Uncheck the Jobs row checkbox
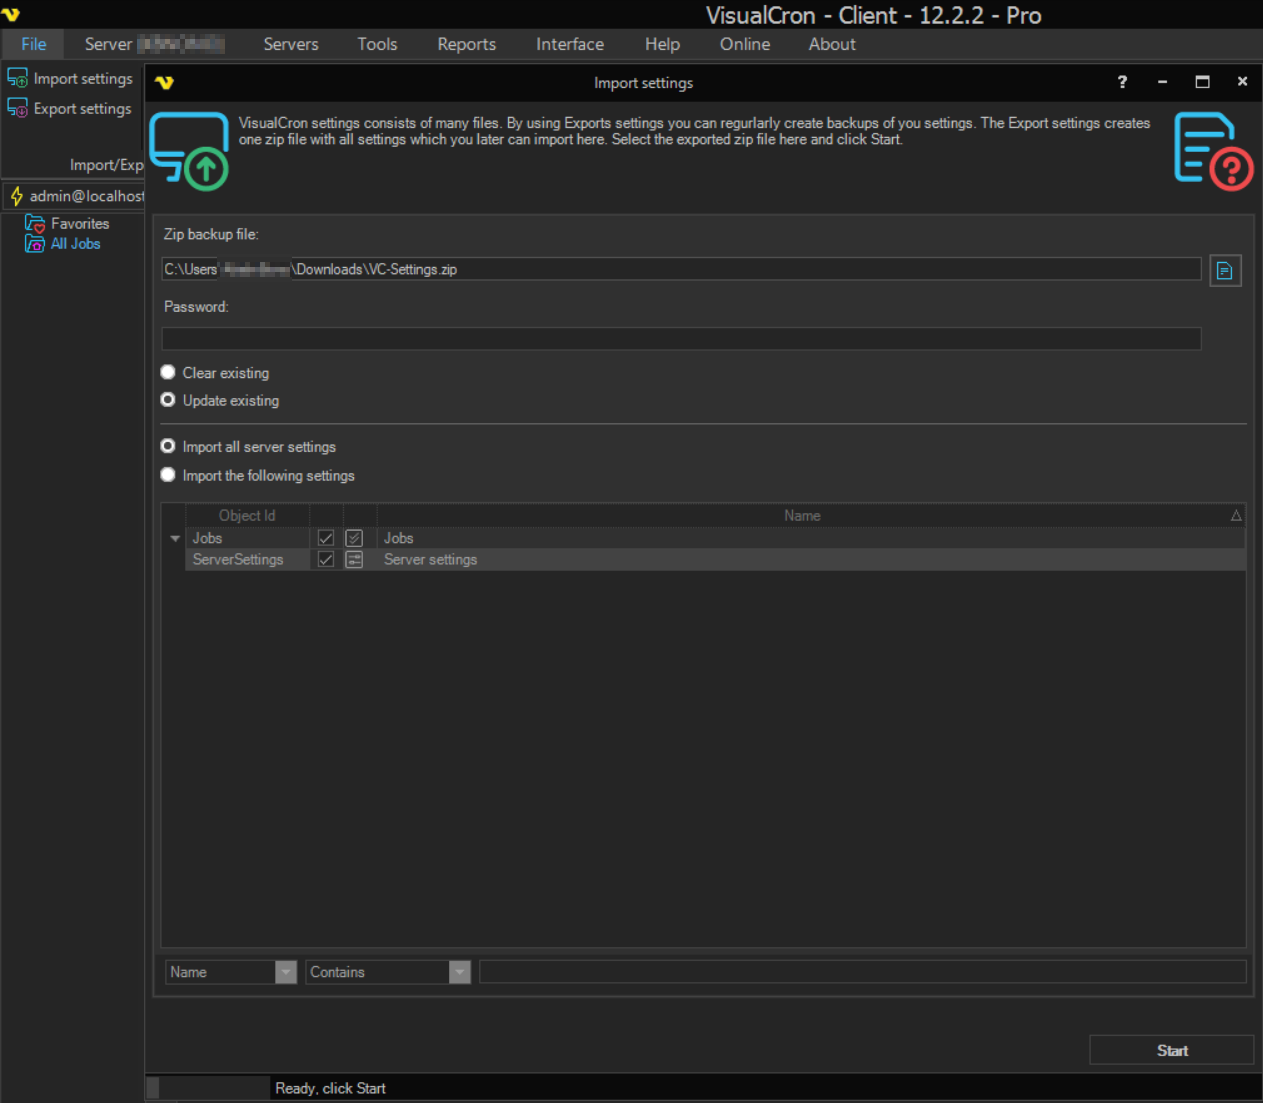This screenshot has height=1103, width=1263. (x=325, y=538)
